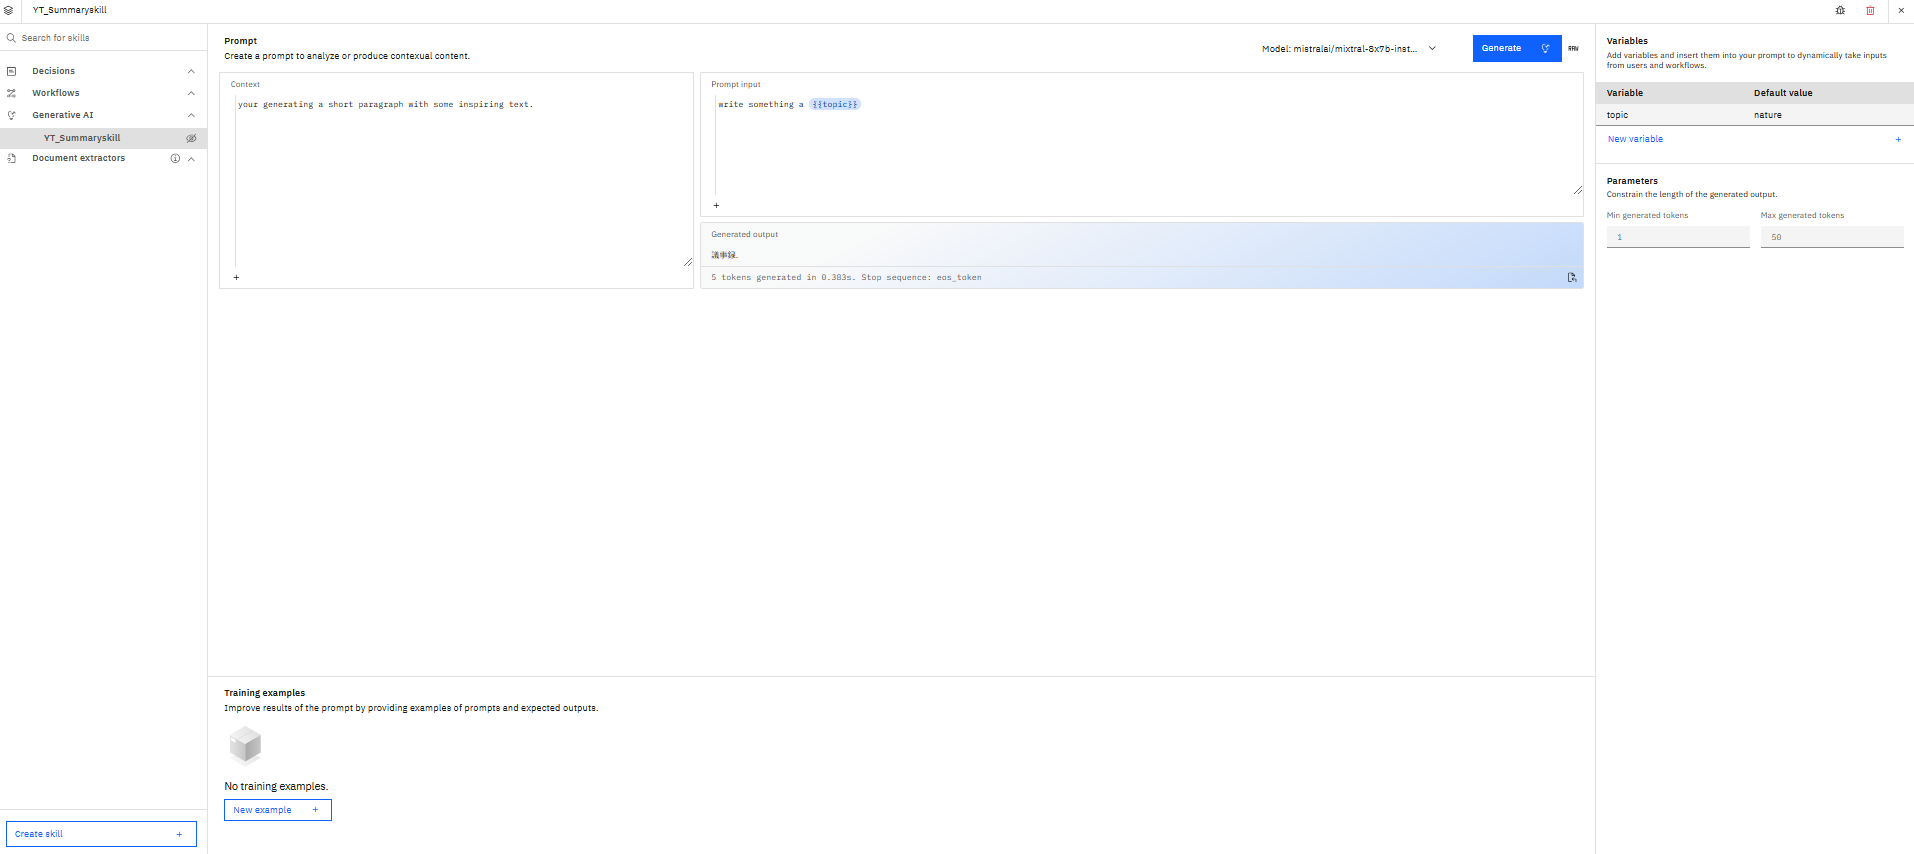This screenshot has width=1914, height=854.
Task: Click the plus icon below Context text
Action: pos(236,277)
